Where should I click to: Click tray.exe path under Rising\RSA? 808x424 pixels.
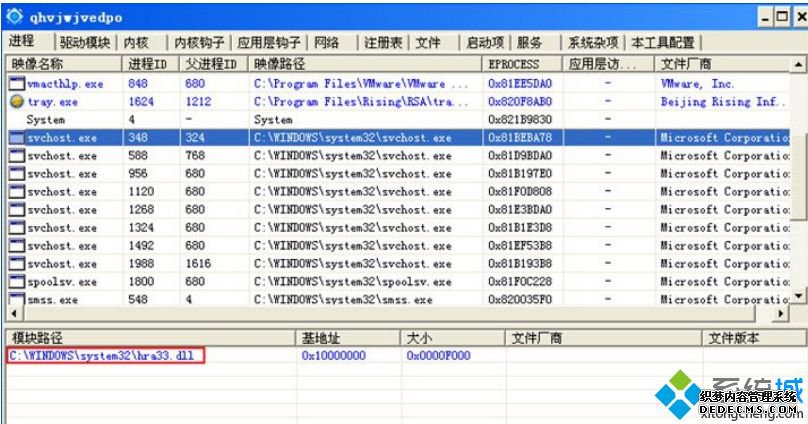[361, 101]
